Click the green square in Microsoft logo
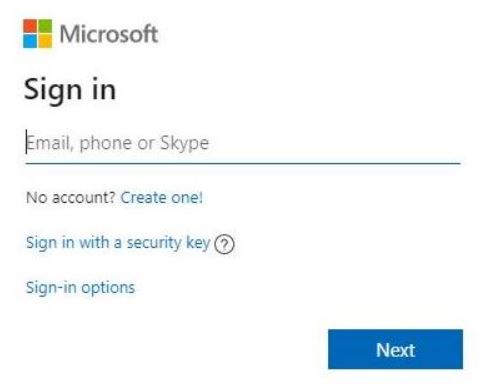484x384 pixels. point(45,26)
